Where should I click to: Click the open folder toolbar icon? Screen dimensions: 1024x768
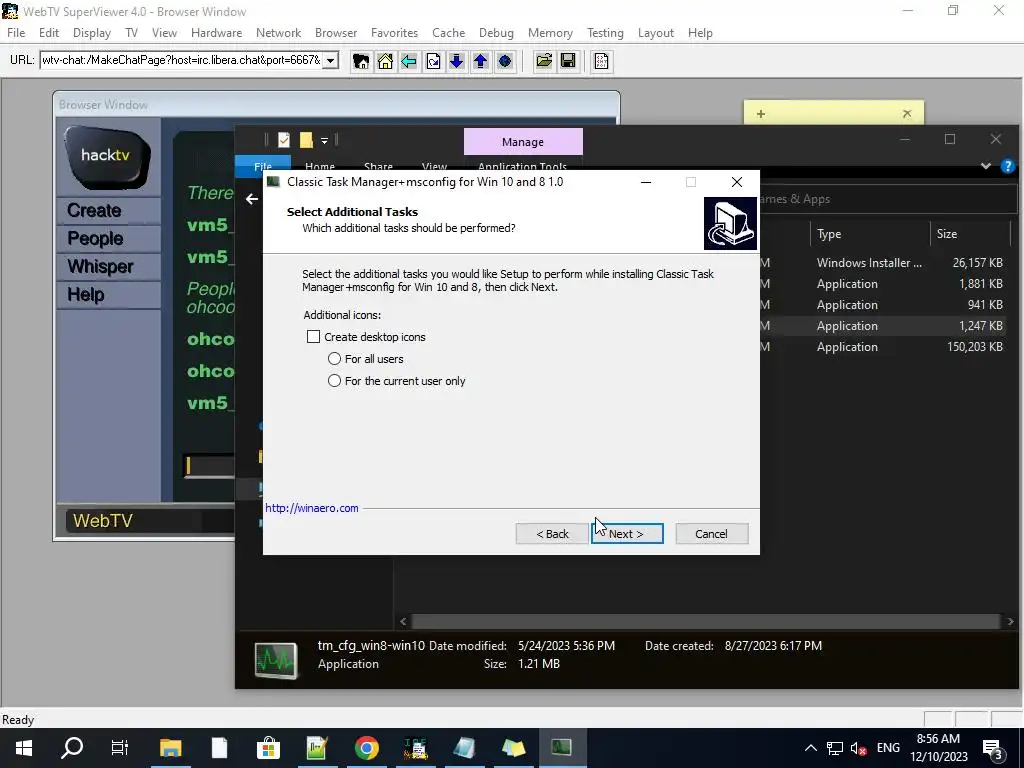[544, 61]
